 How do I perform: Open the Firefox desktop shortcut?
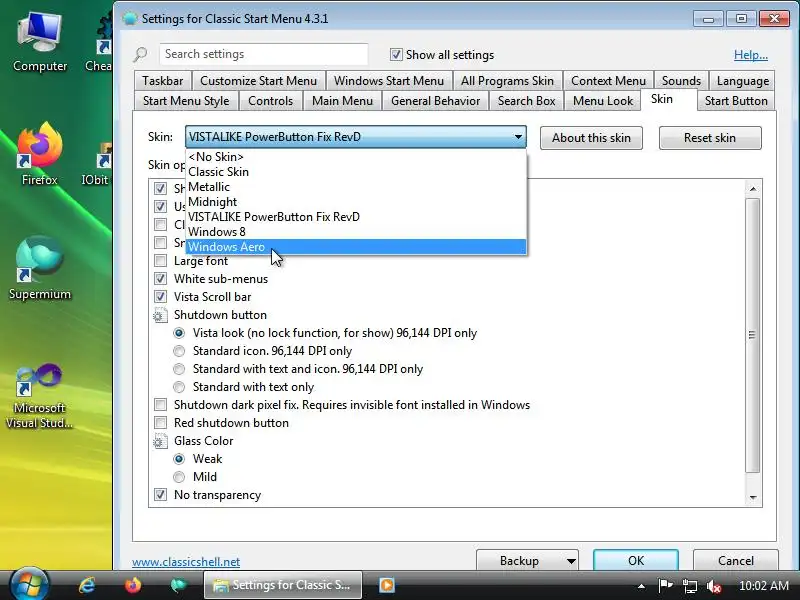click(39, 154)
